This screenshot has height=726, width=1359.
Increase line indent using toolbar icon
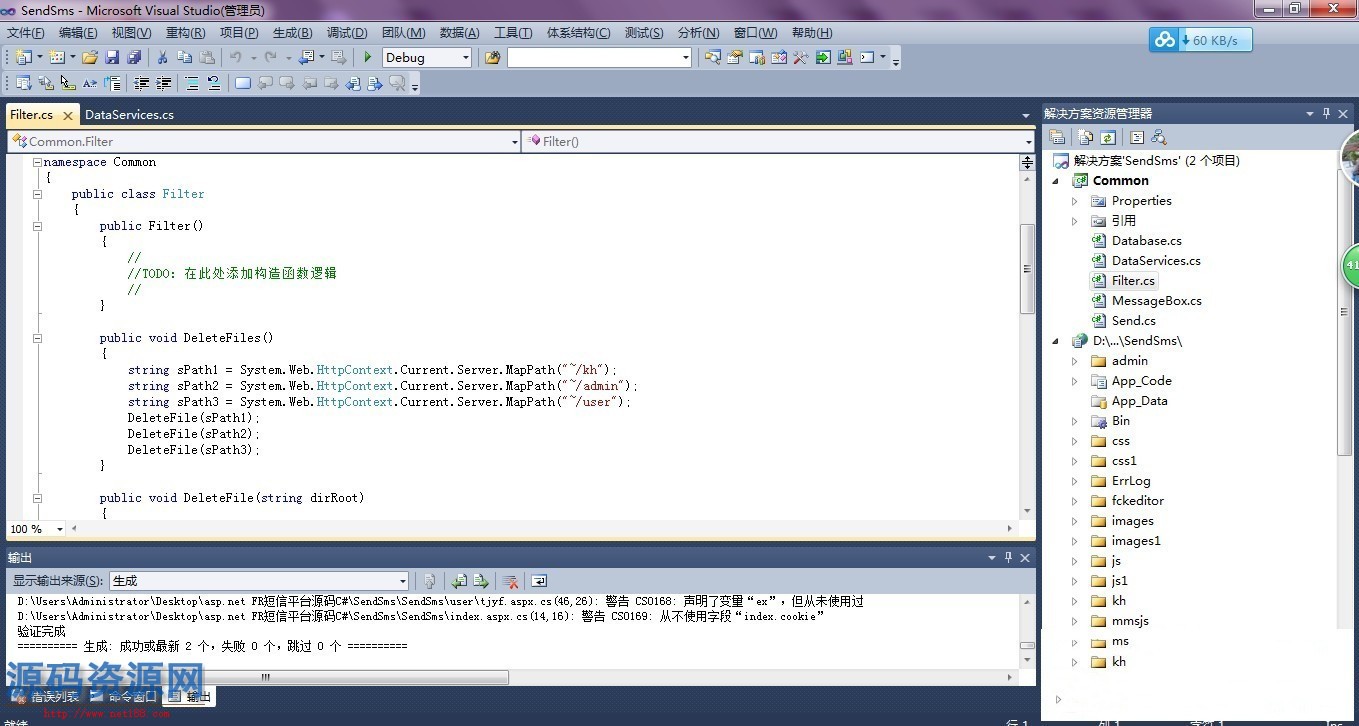164,84
